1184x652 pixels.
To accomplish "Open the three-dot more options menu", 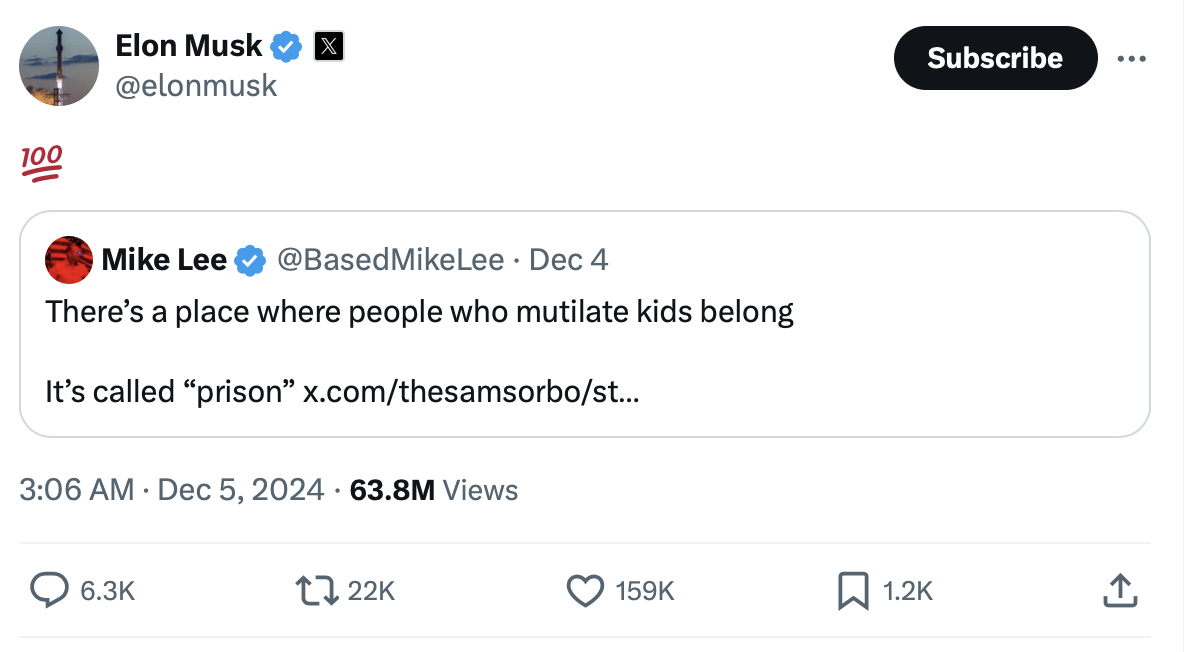I will coord(1132,58).
